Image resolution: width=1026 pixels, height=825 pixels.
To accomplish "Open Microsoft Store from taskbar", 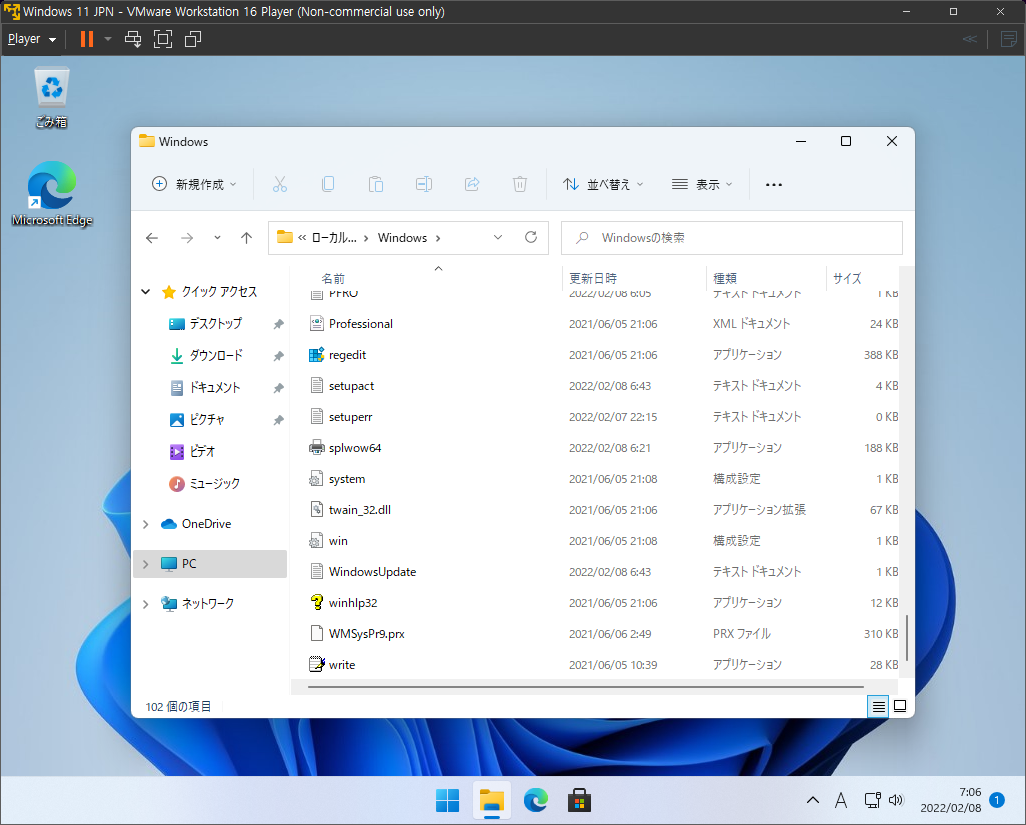I will [x=580, y=800].
